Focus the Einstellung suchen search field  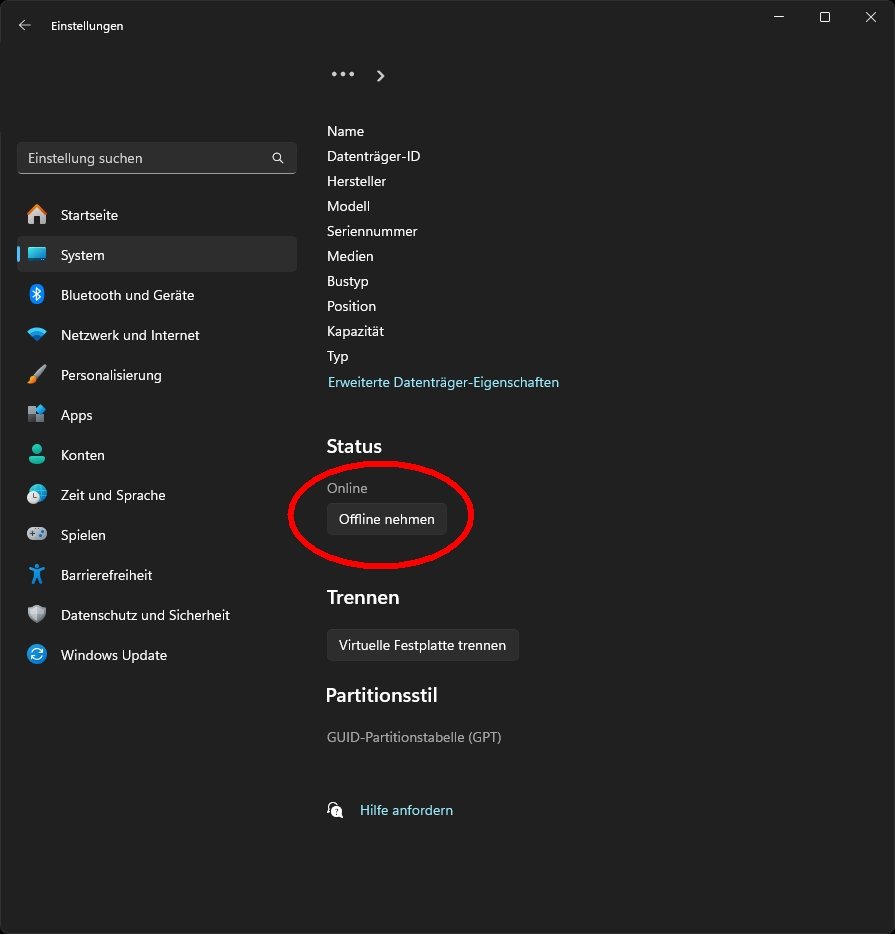157,158
